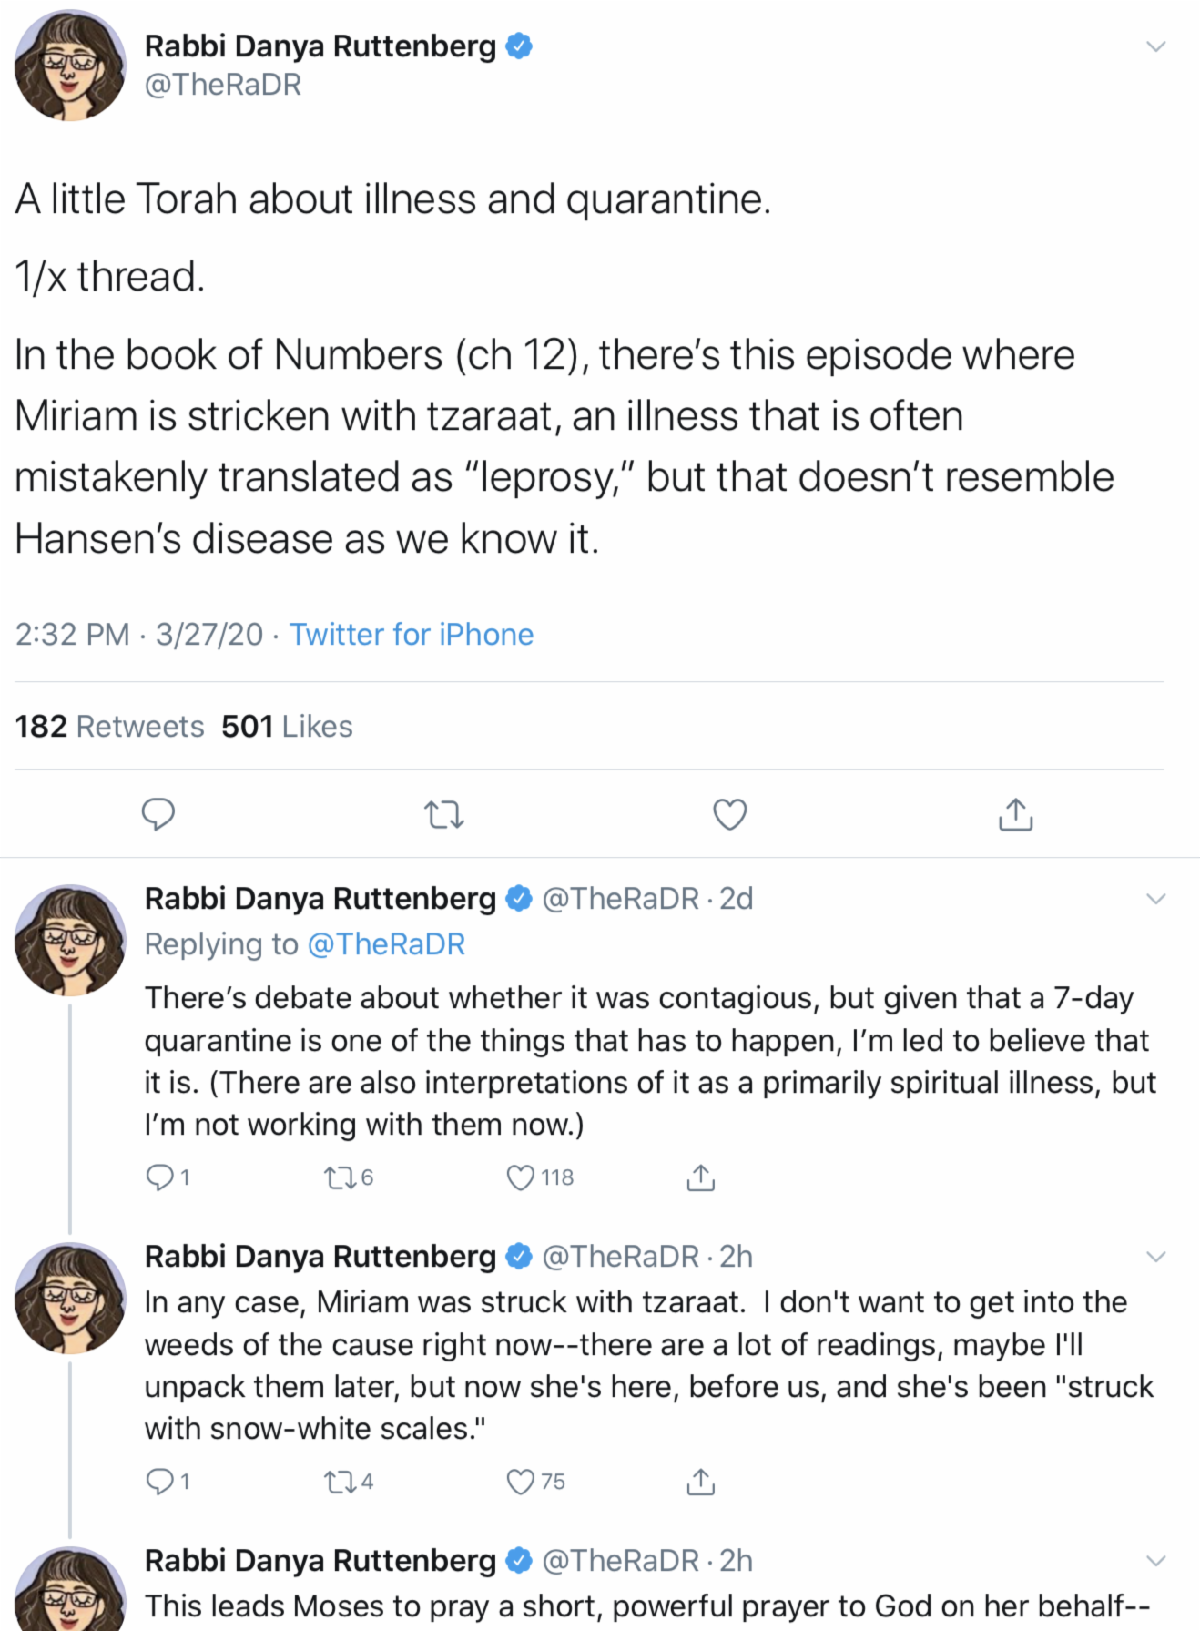
Task: Retweet the tweet with 6 retweets
Action: pyautogui.click(x=337, y=1177)
